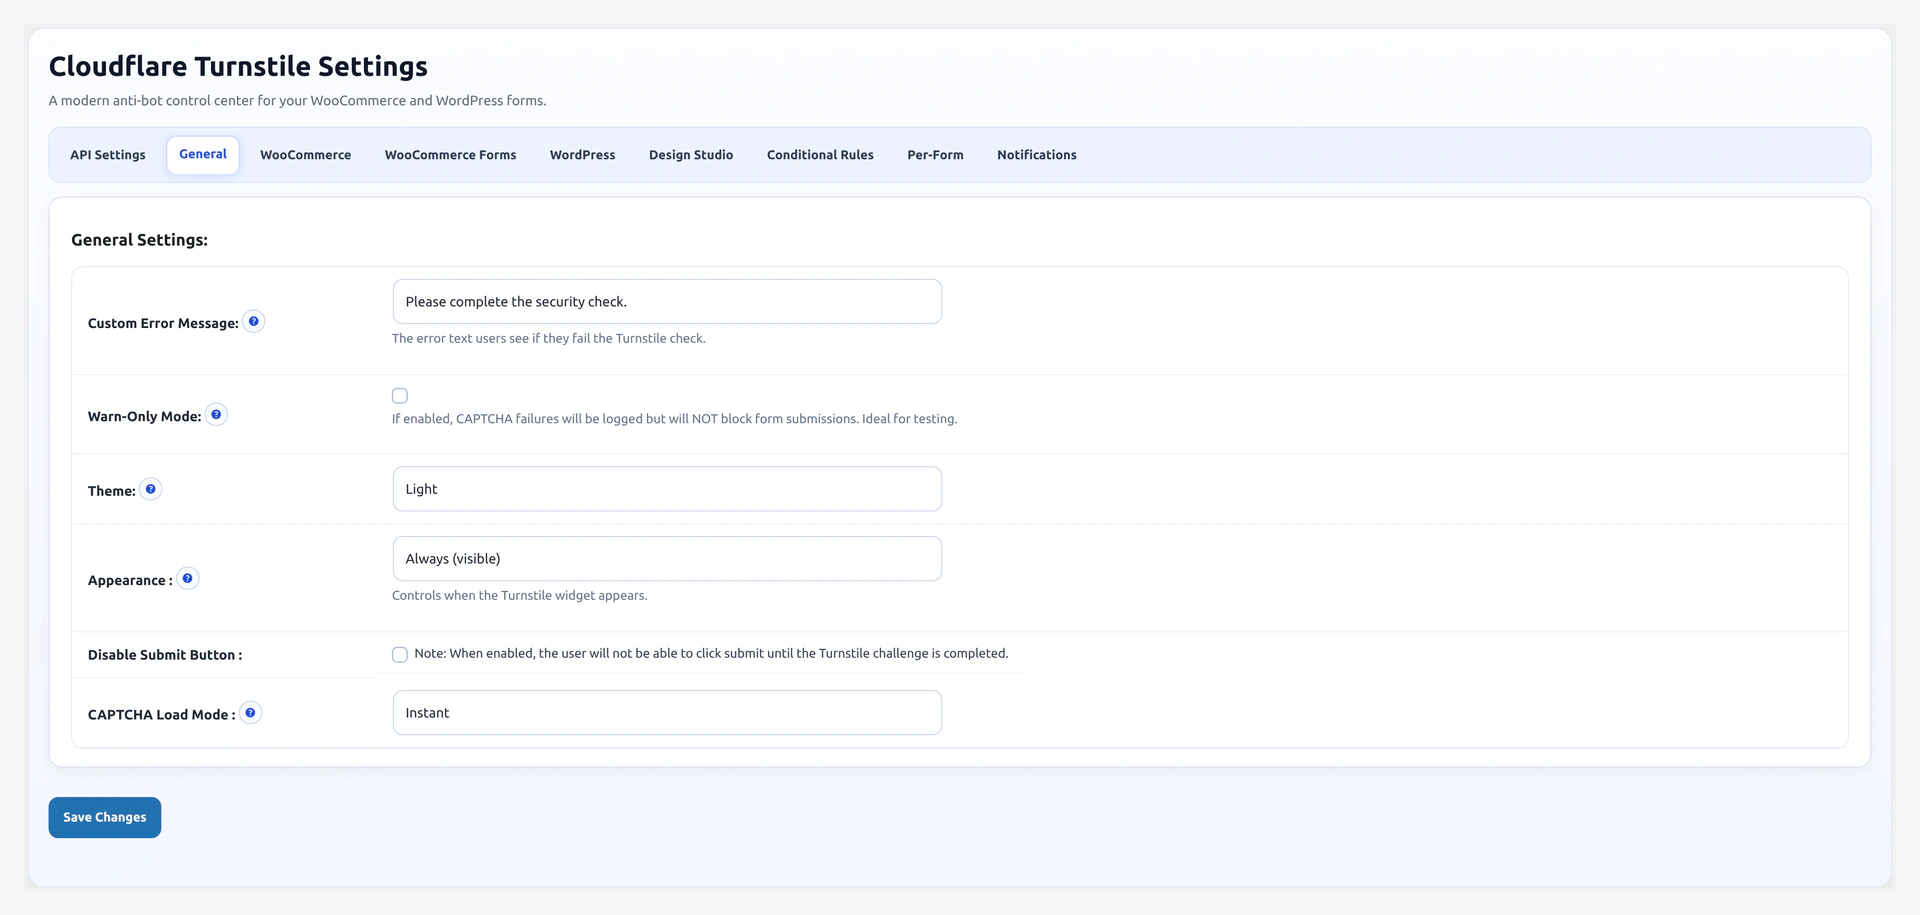Open the Per-Form tab
This screenshot has height=915, width=1920.
935,155
